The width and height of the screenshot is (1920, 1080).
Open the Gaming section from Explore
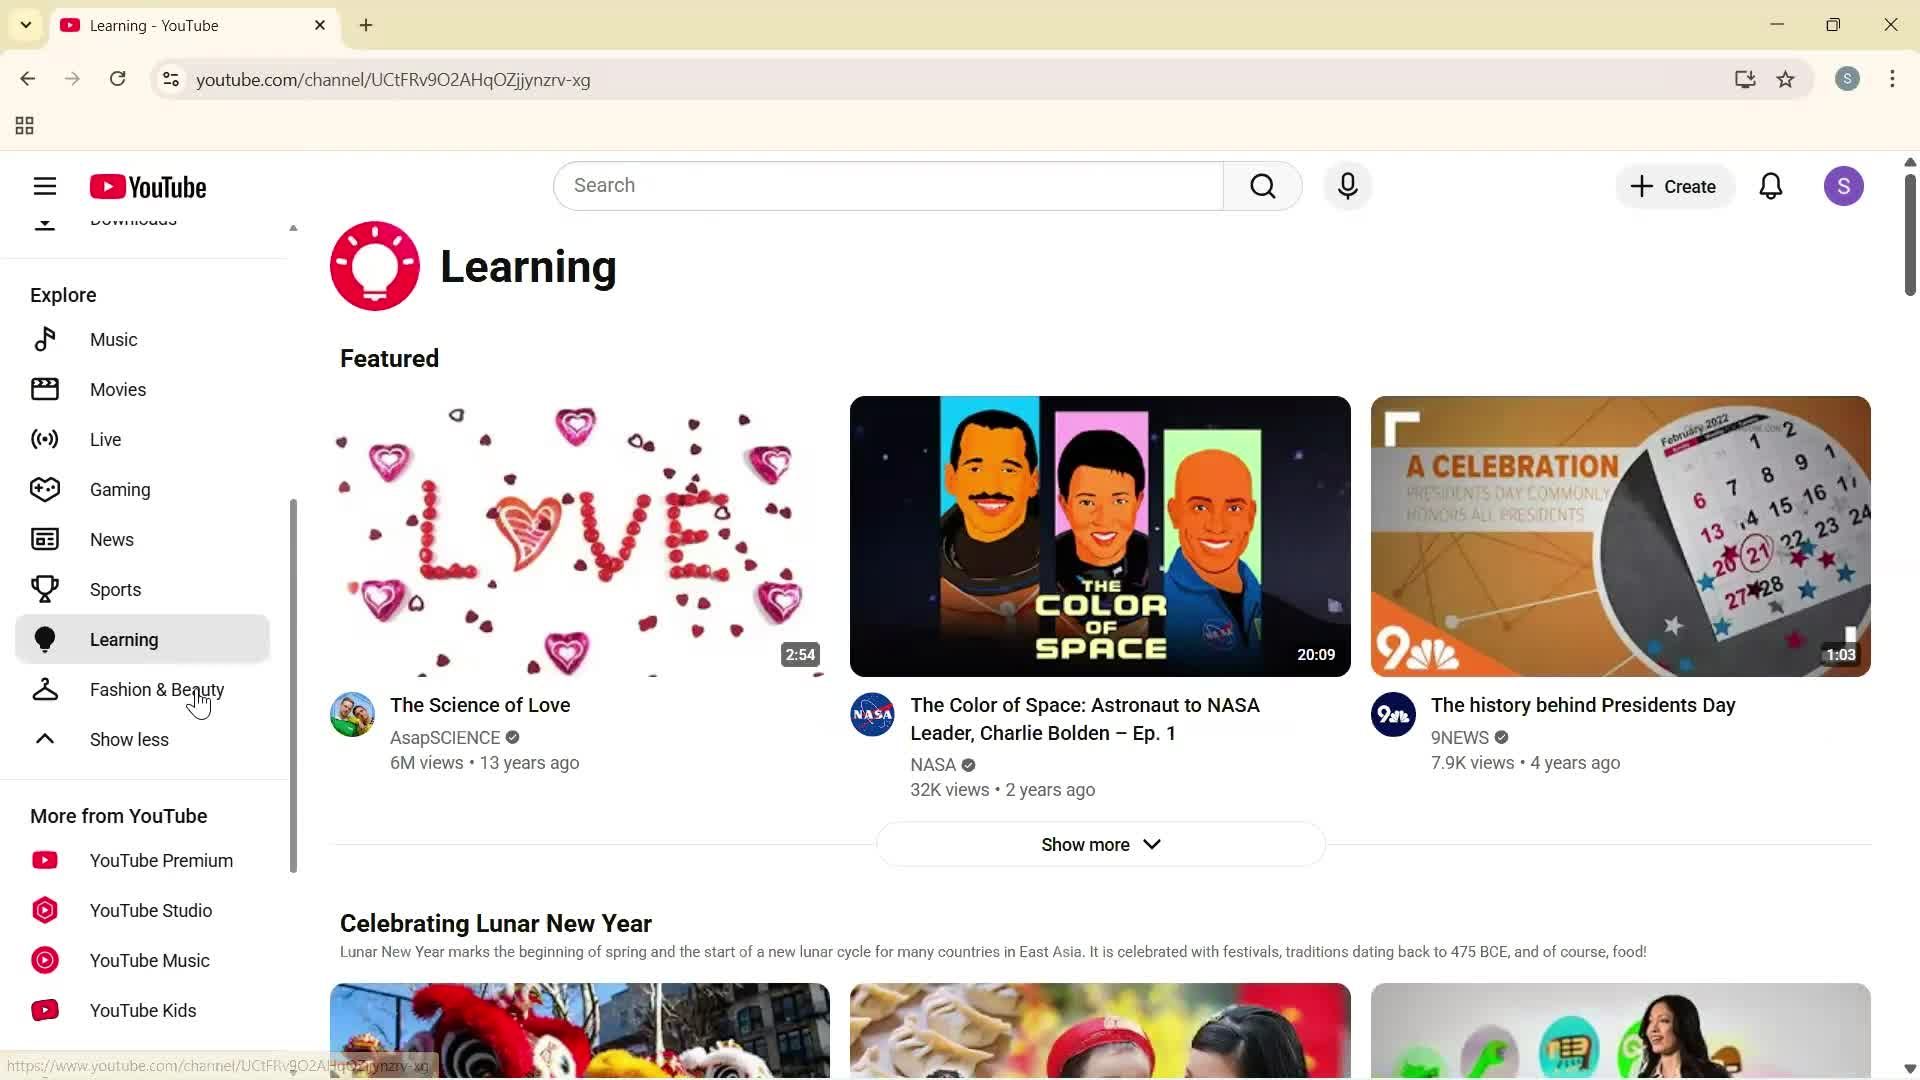[x=120, y=489]
